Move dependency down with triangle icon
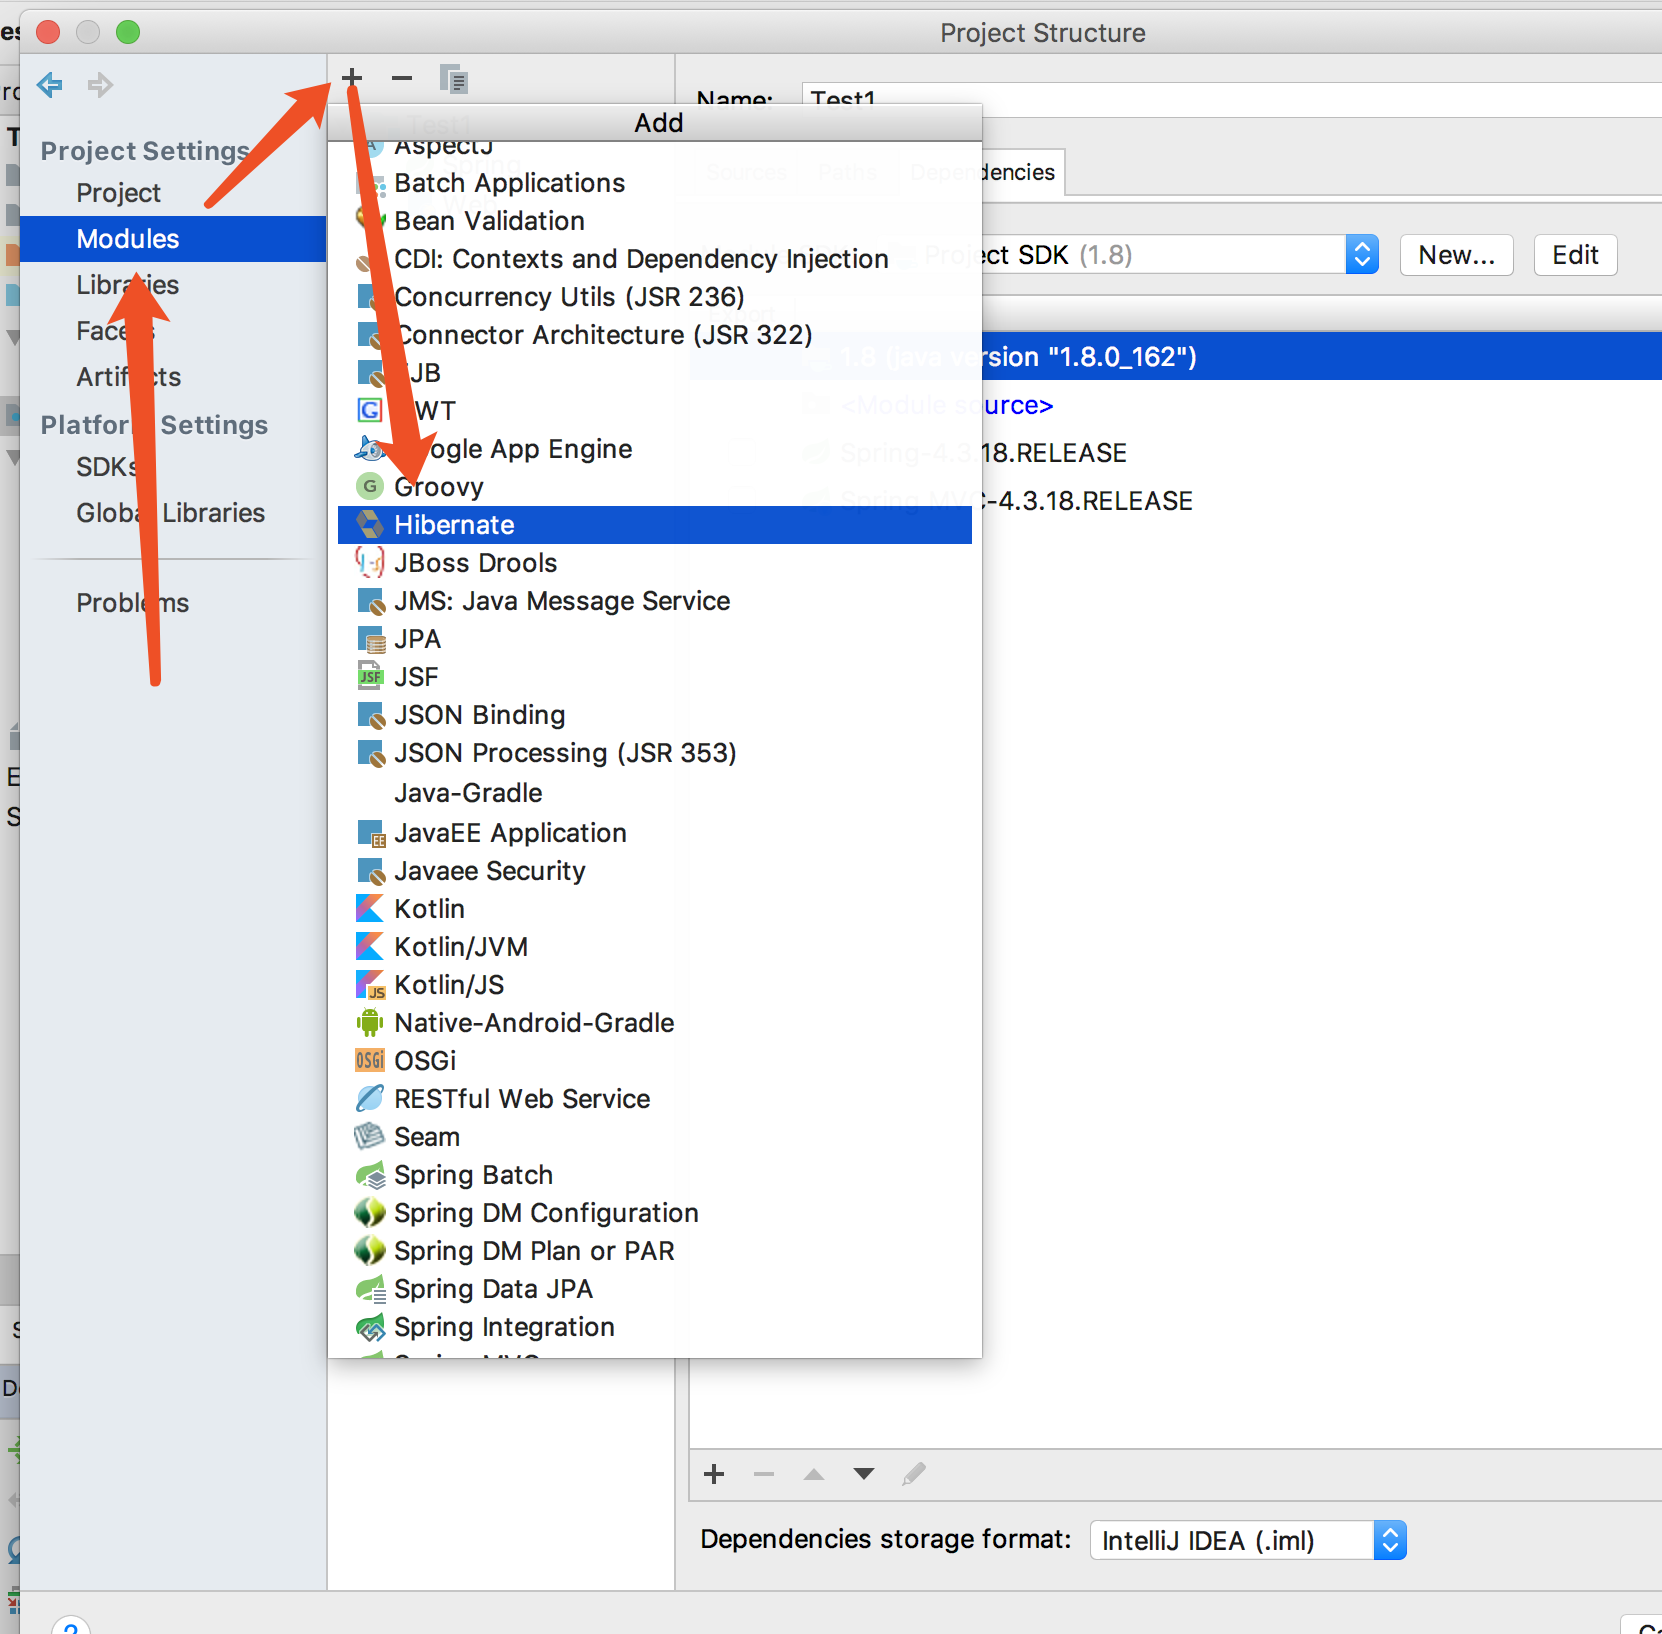Image resolution: width=1662 pixels, height=1634 pixels. [x=864, y=1474]
